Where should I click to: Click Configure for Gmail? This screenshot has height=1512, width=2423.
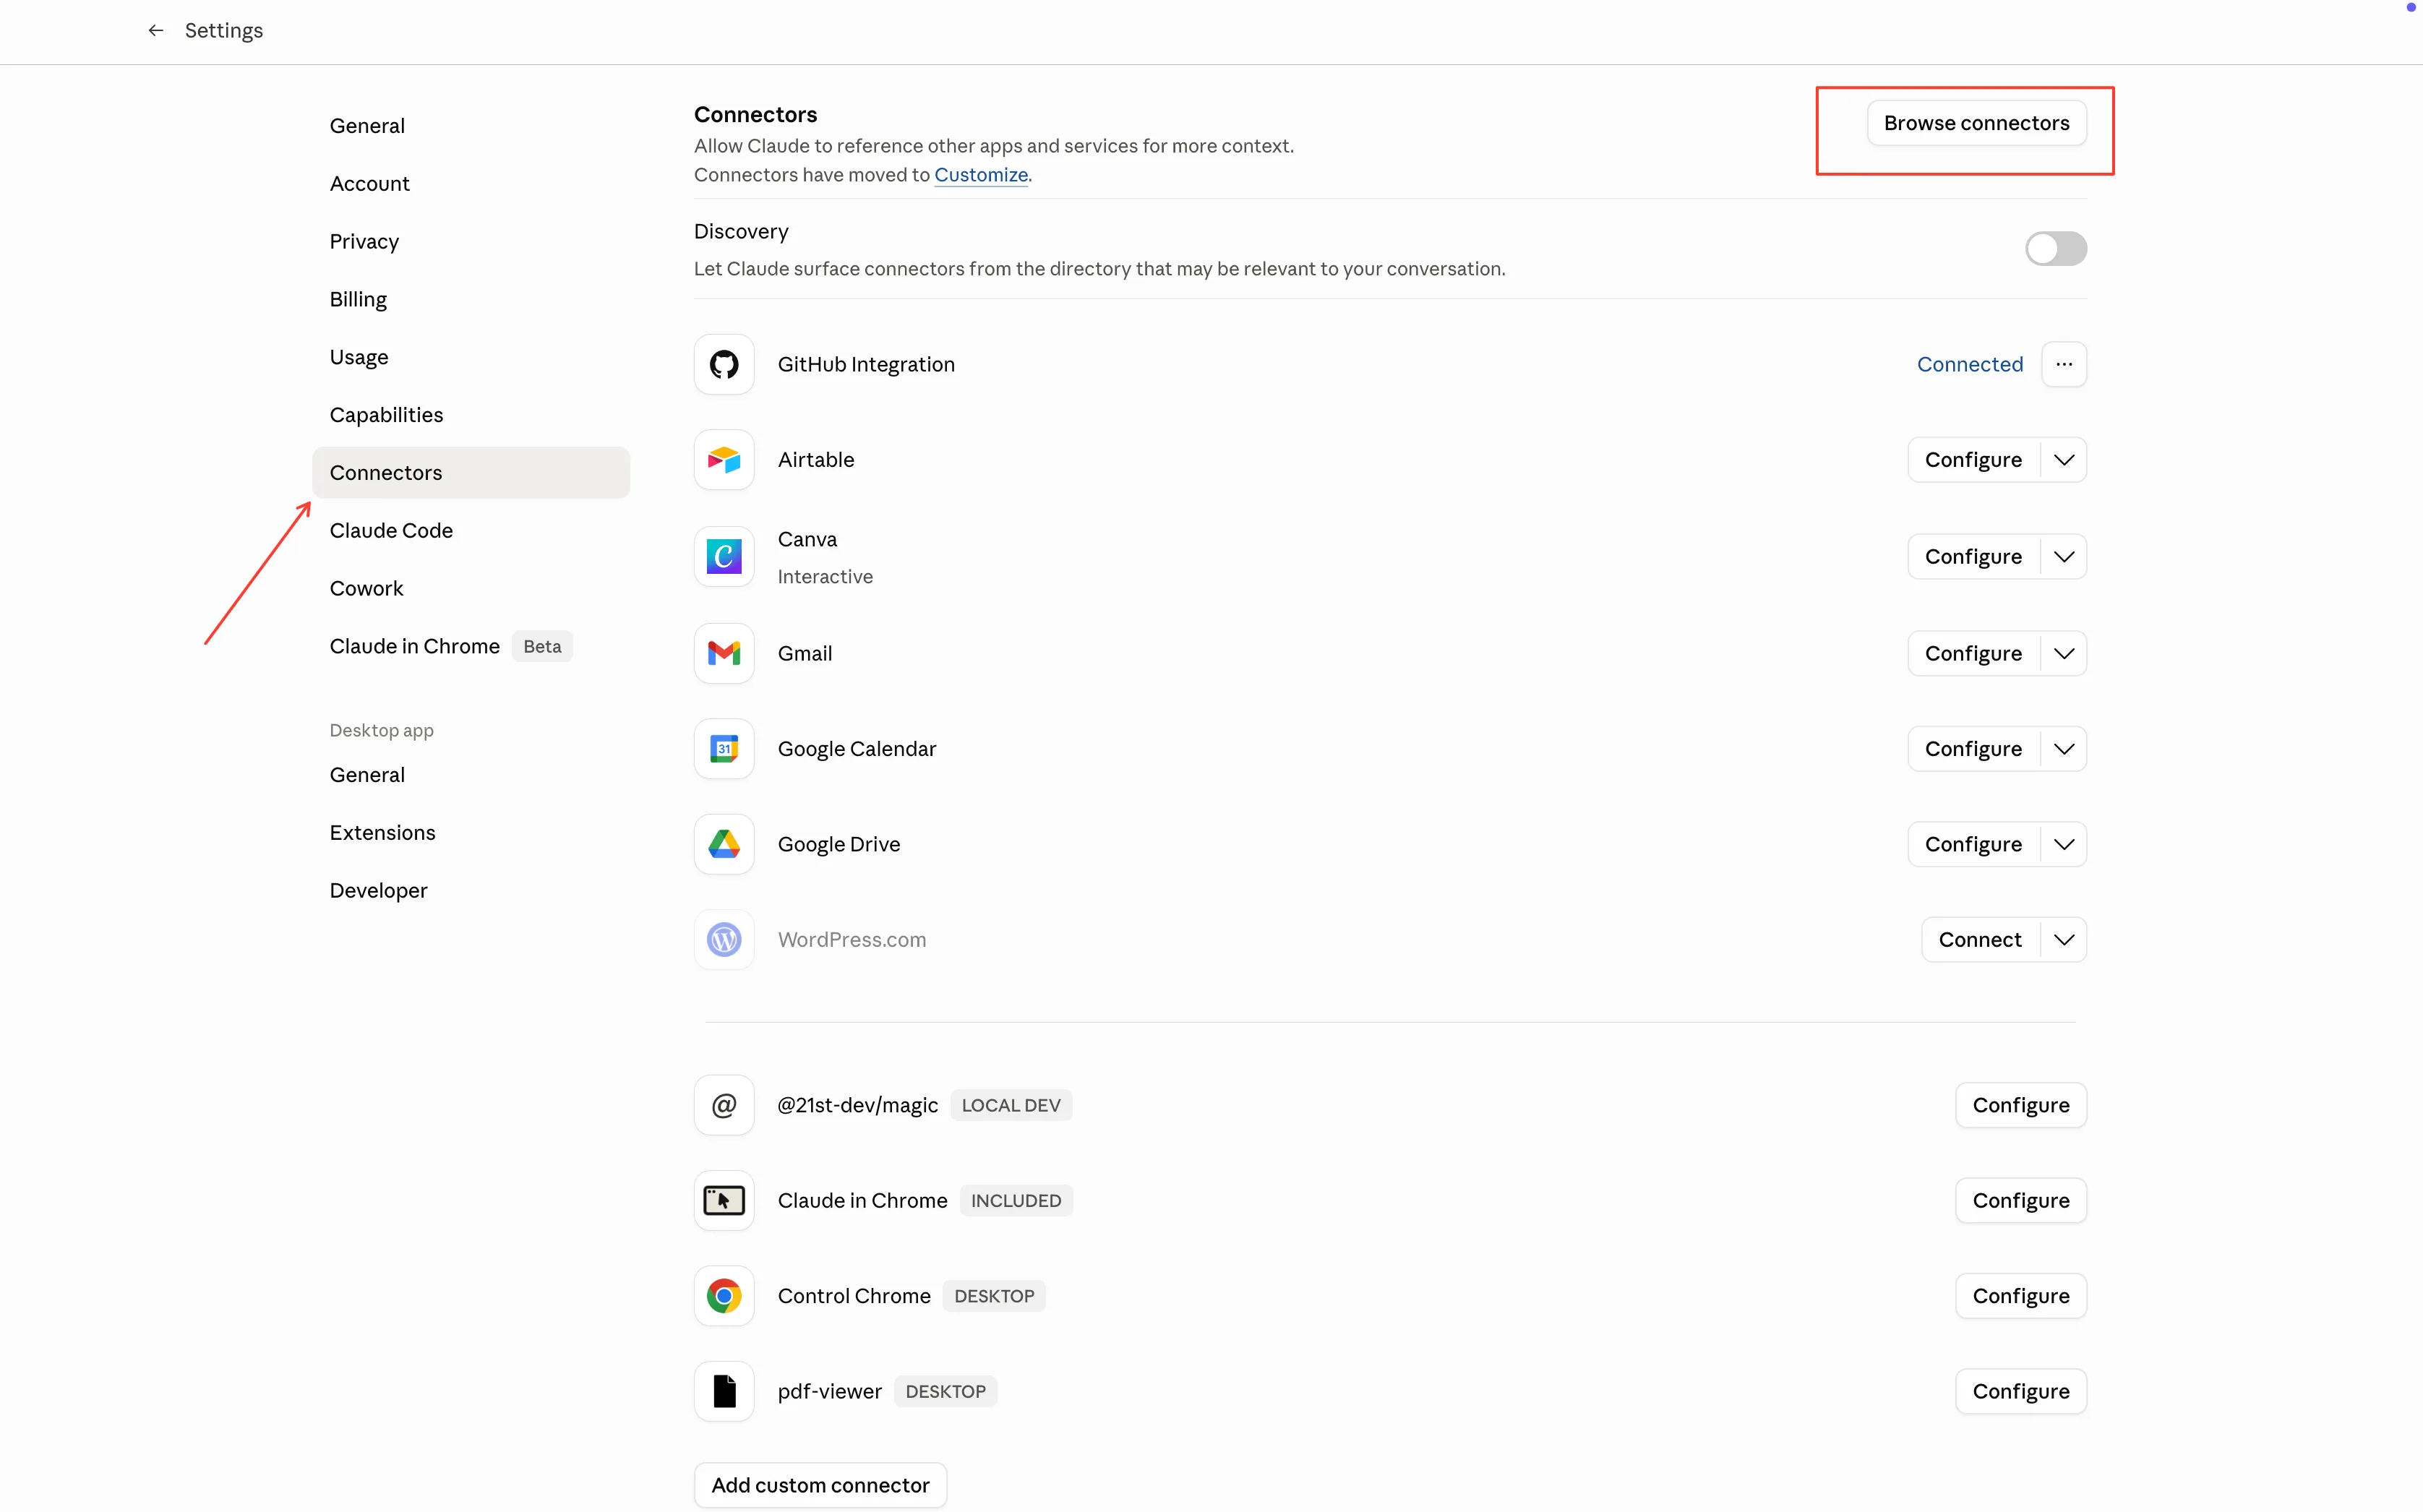coord(1973,653)
